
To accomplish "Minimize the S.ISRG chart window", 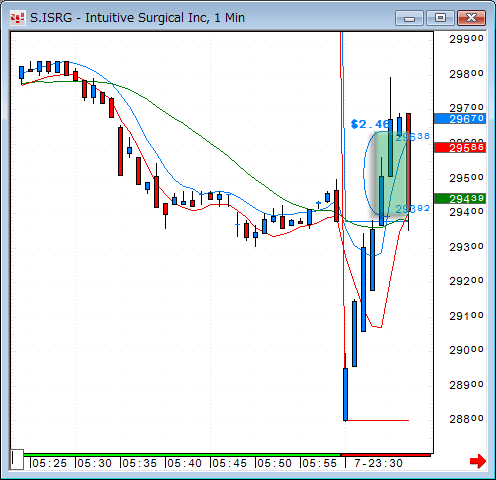I will (x=409, y=18).
